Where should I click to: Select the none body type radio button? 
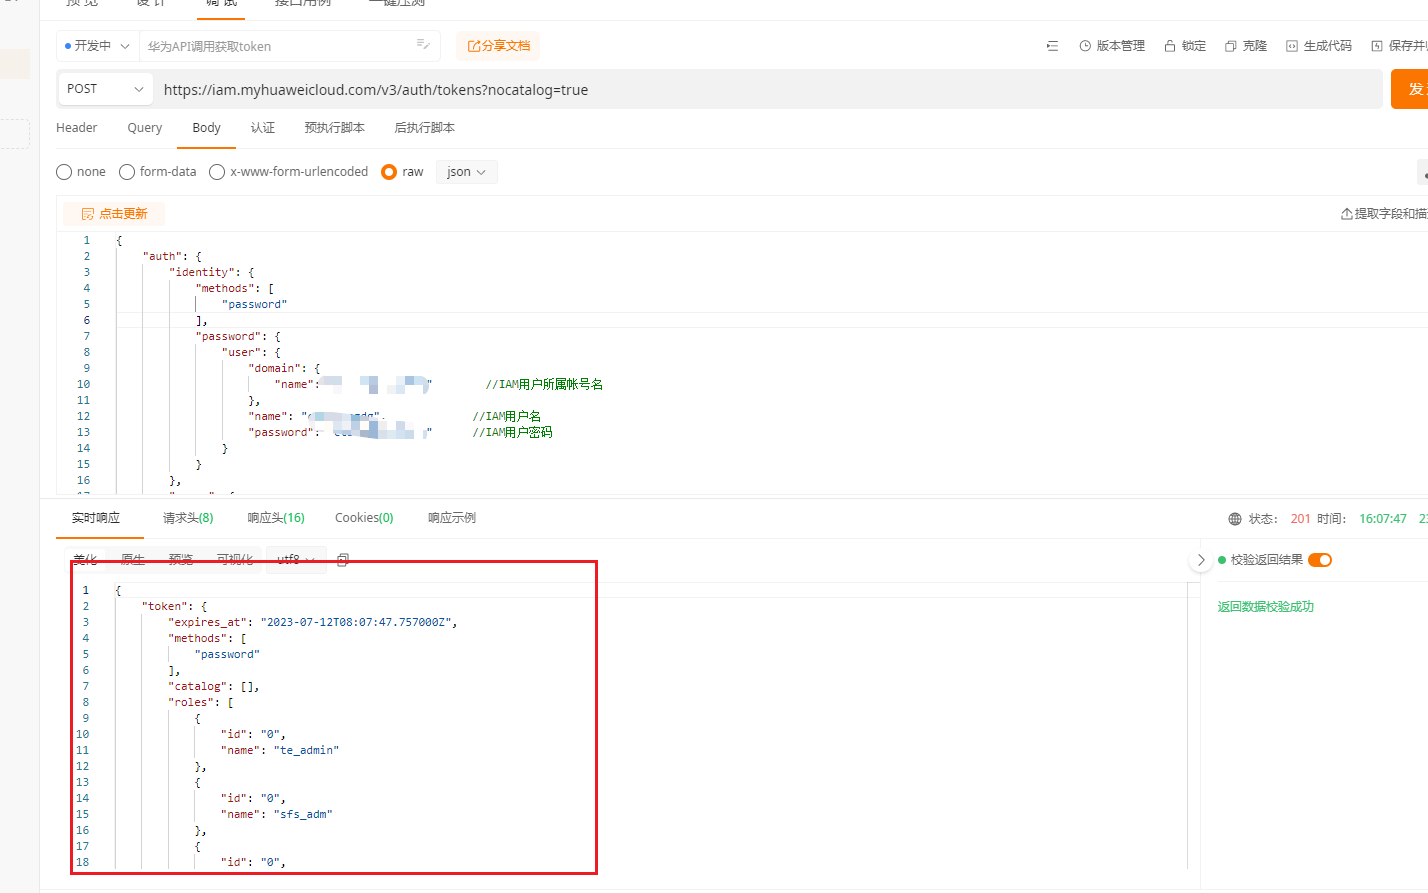click(64, 172)
